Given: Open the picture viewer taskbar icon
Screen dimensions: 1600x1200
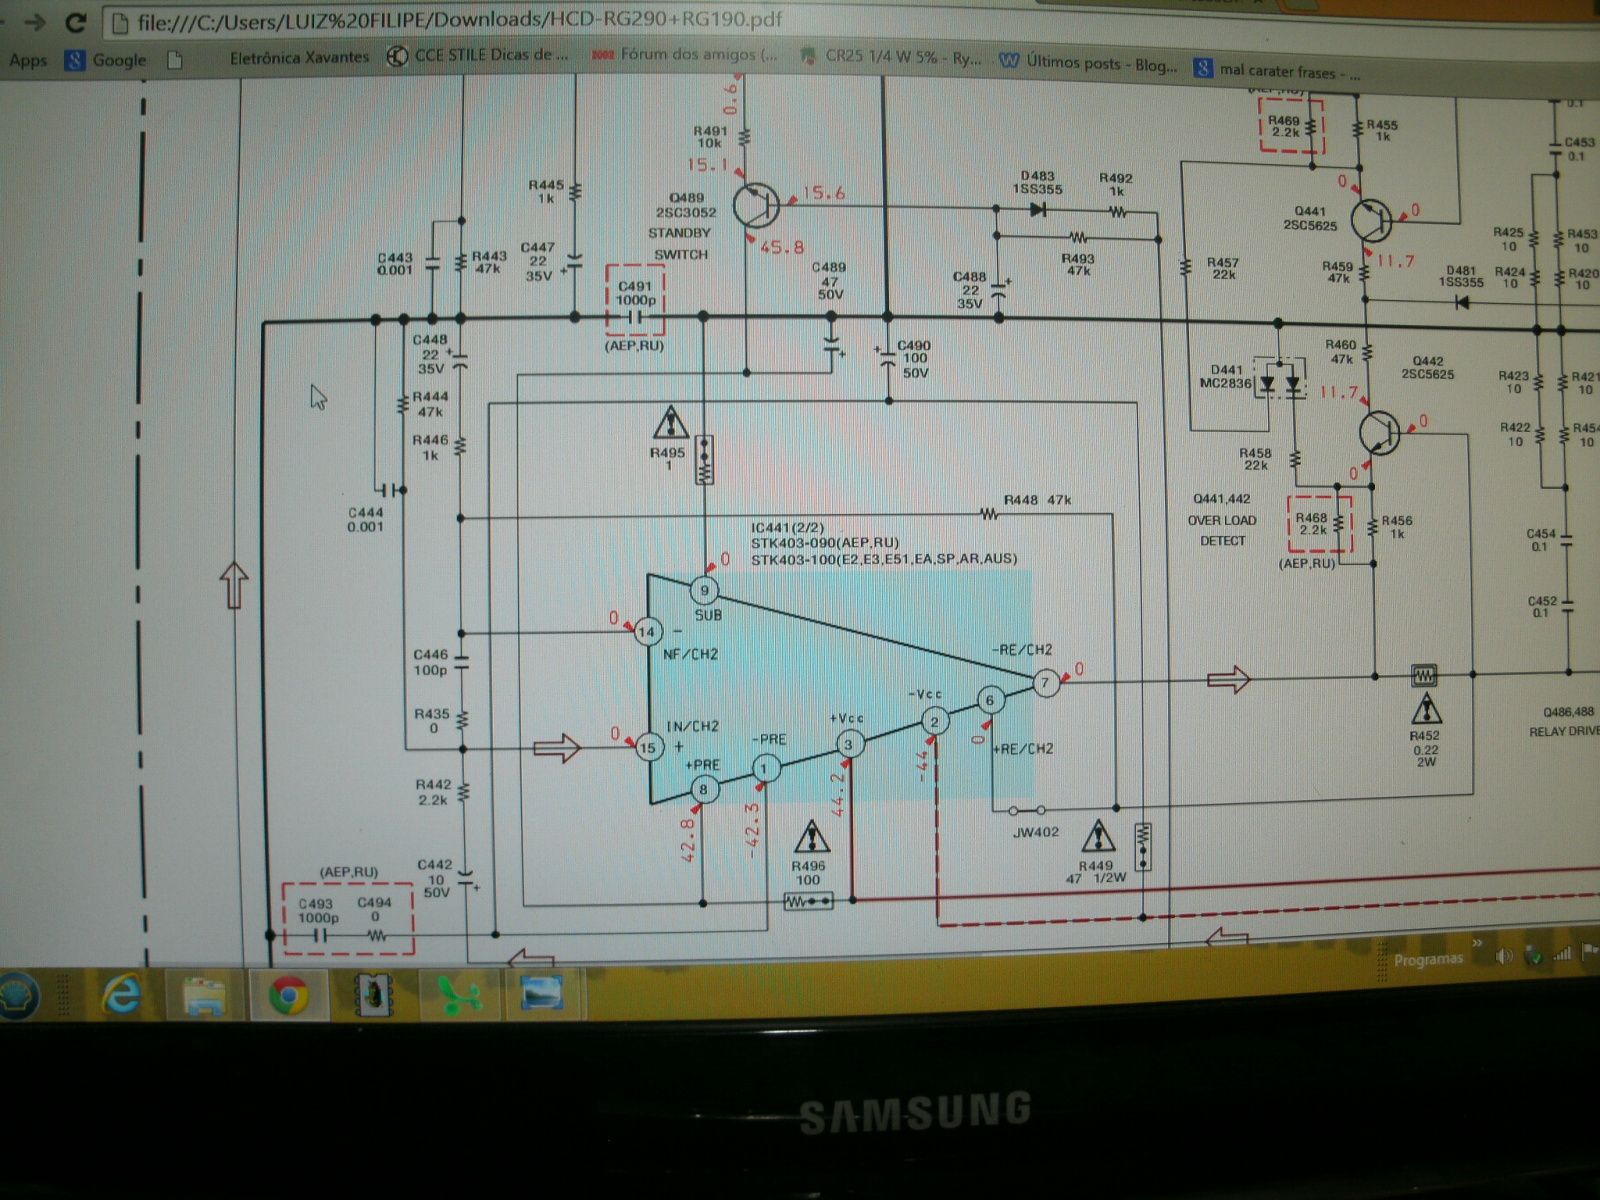Looking at the screenshot, I should (541, 993).
